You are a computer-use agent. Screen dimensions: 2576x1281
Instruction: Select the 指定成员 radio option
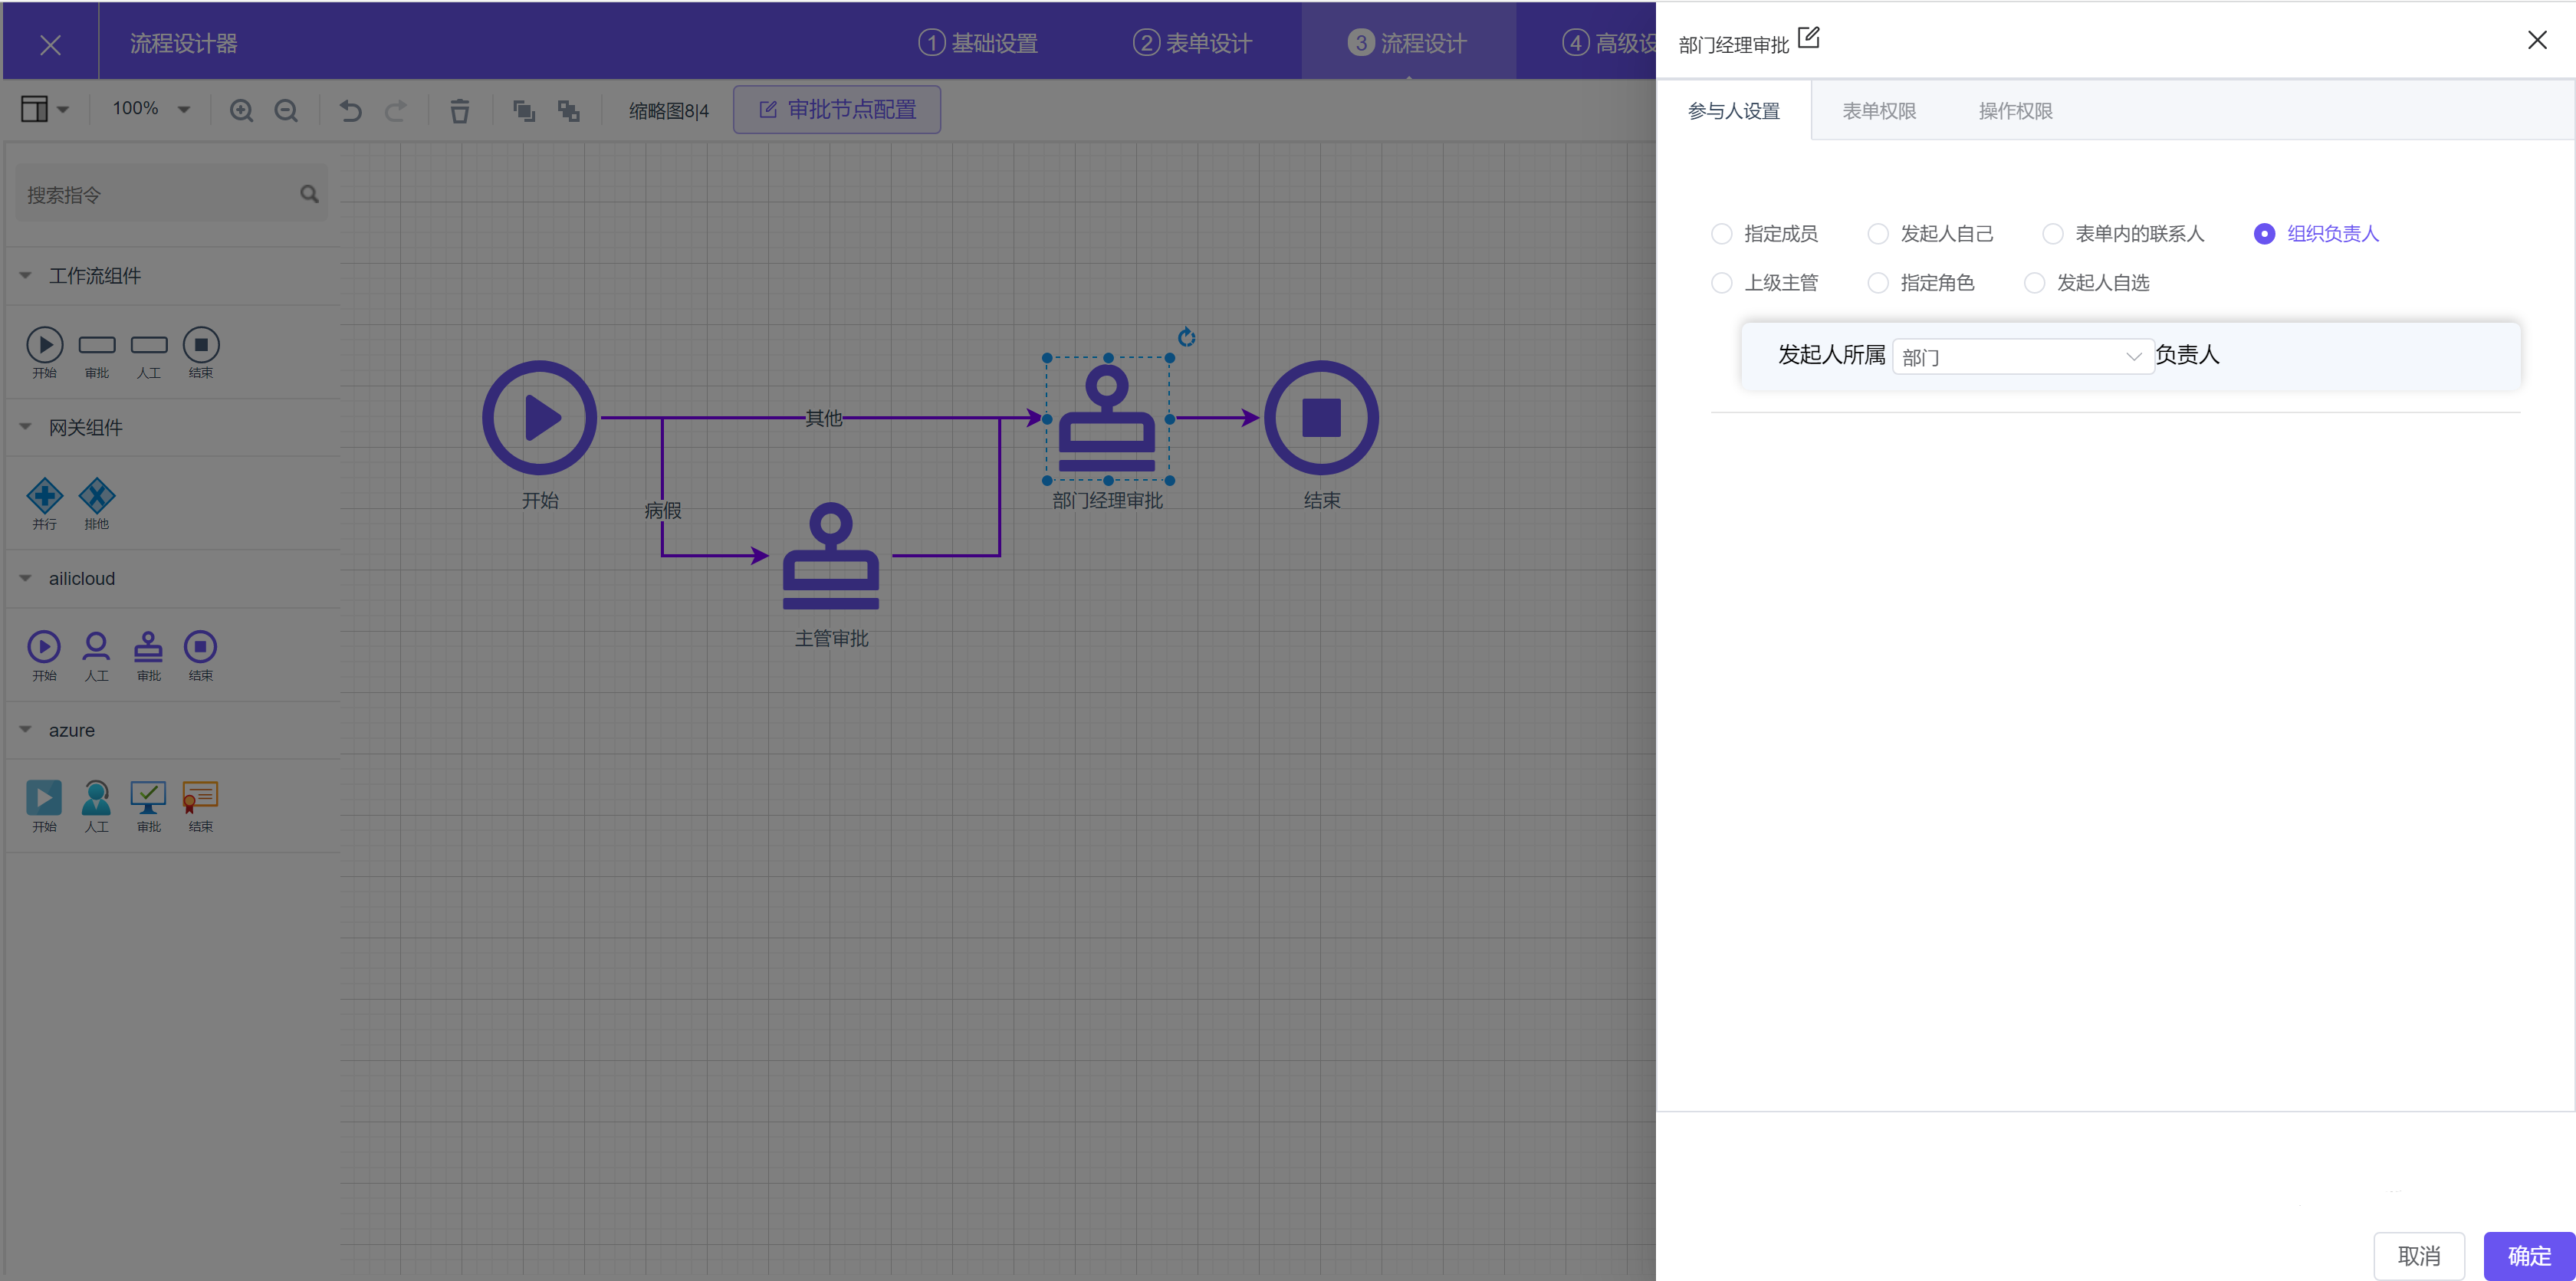(x=1721, y=234)
